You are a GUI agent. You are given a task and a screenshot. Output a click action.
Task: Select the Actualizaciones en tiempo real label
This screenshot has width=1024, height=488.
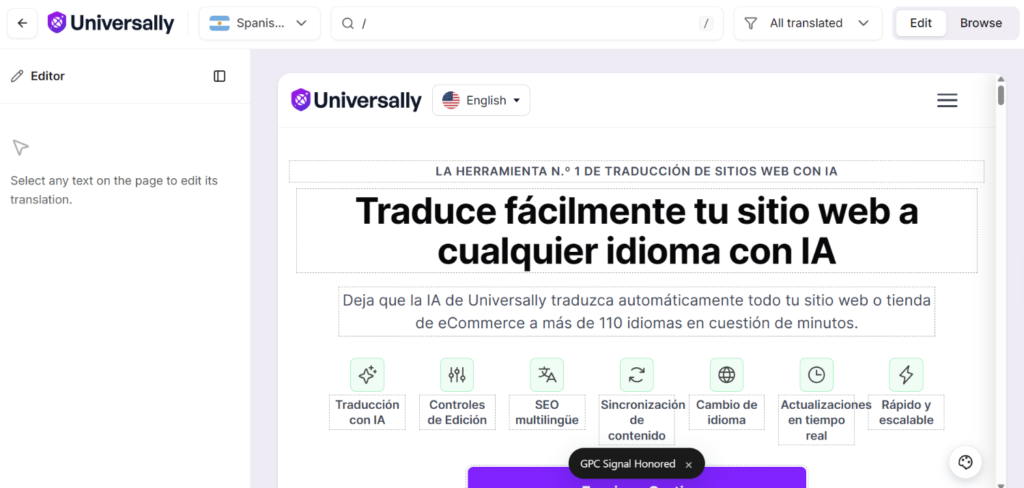pyautogui.click(x=816, y=420)
